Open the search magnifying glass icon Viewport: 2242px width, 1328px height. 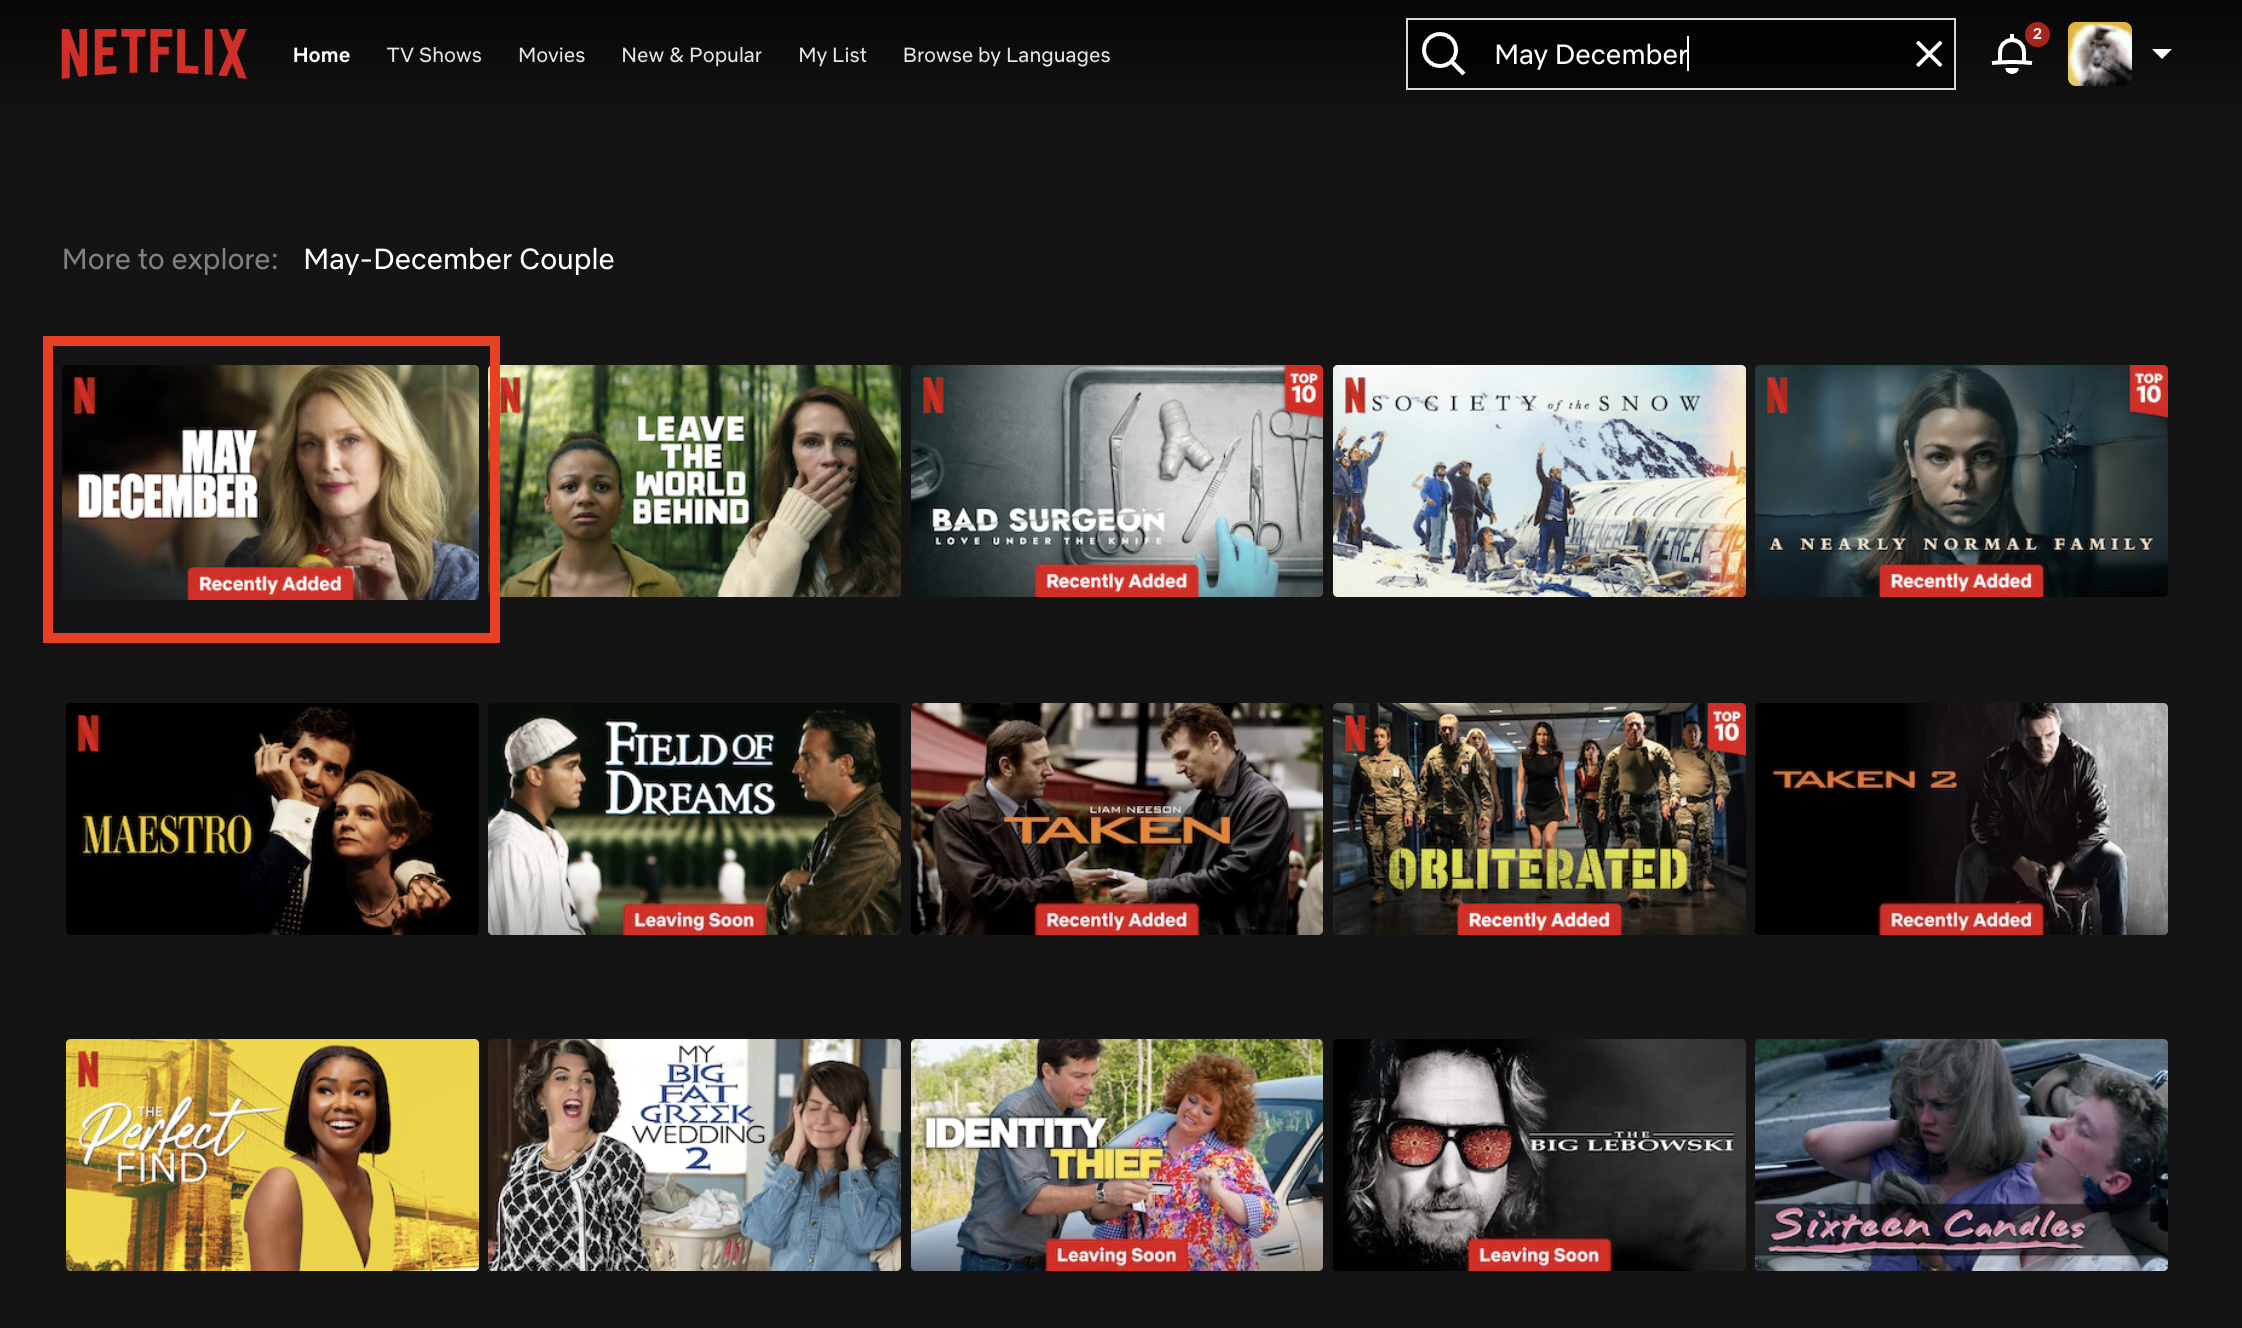1443,54
